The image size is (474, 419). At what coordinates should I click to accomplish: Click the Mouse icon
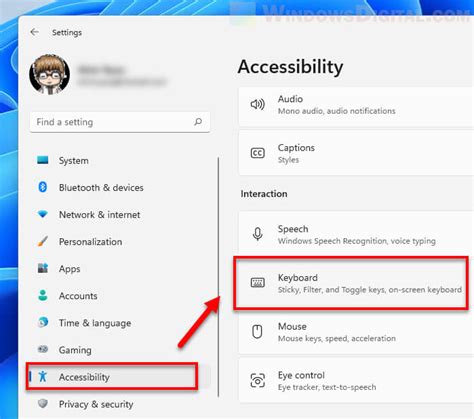tap(257, 332)
